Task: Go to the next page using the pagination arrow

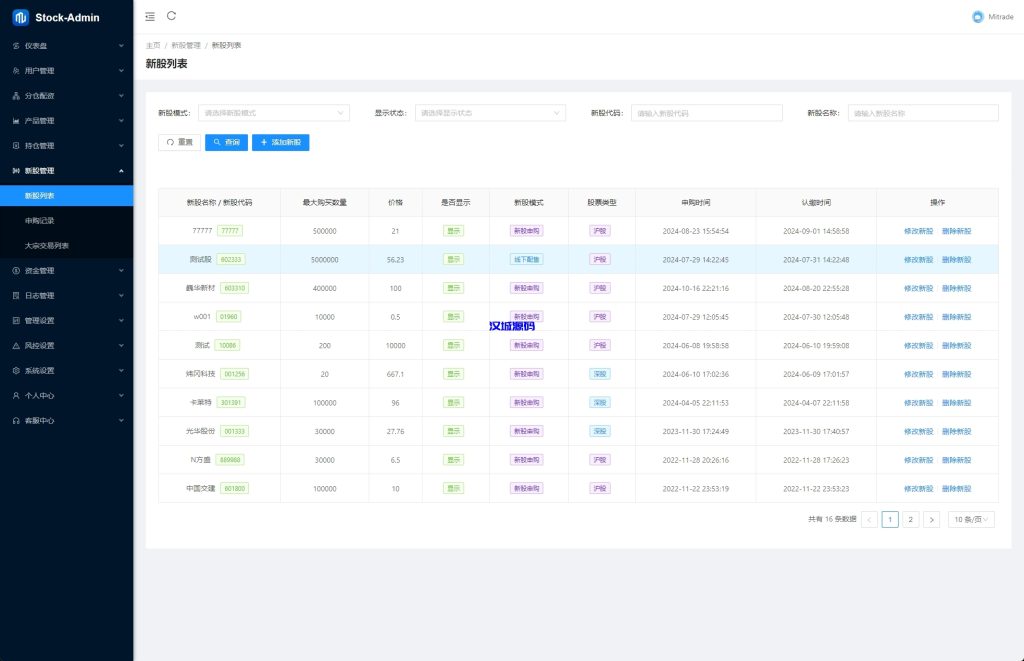Action: 931,520
